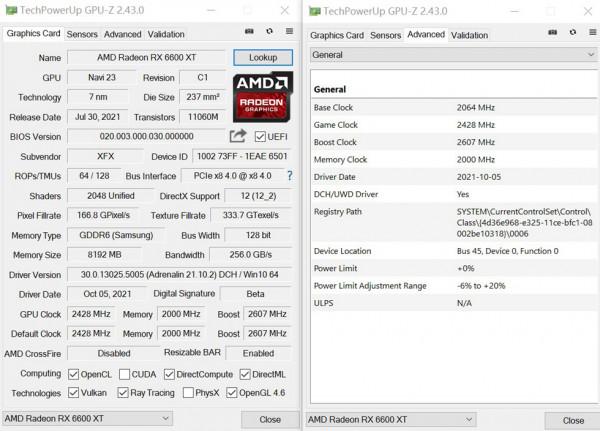Screen dimensions: 600x431
Task: Switch to Sensors tab in right window
Action: point(385,36)
